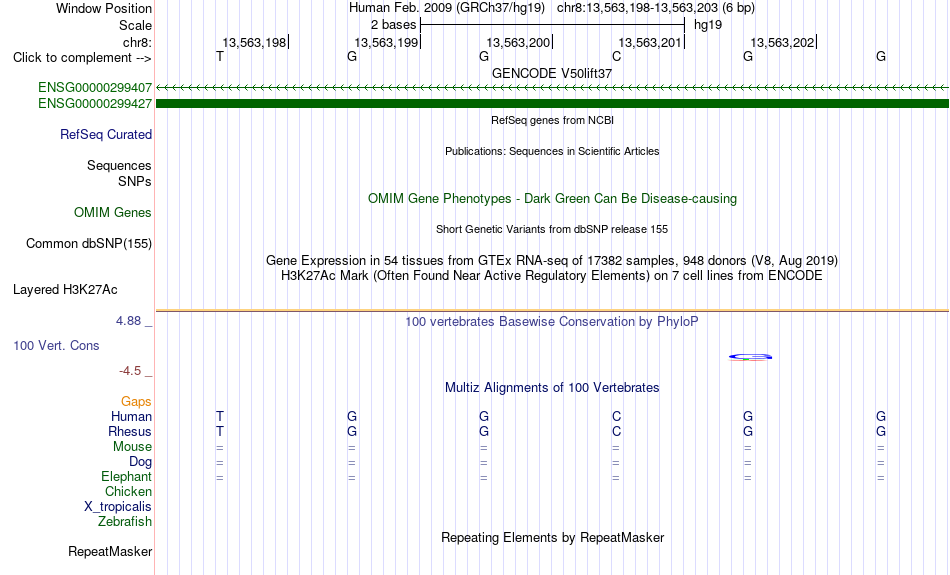Click the GTEx Gene Expression track title
950x575 pixels.
pos(552,261)
